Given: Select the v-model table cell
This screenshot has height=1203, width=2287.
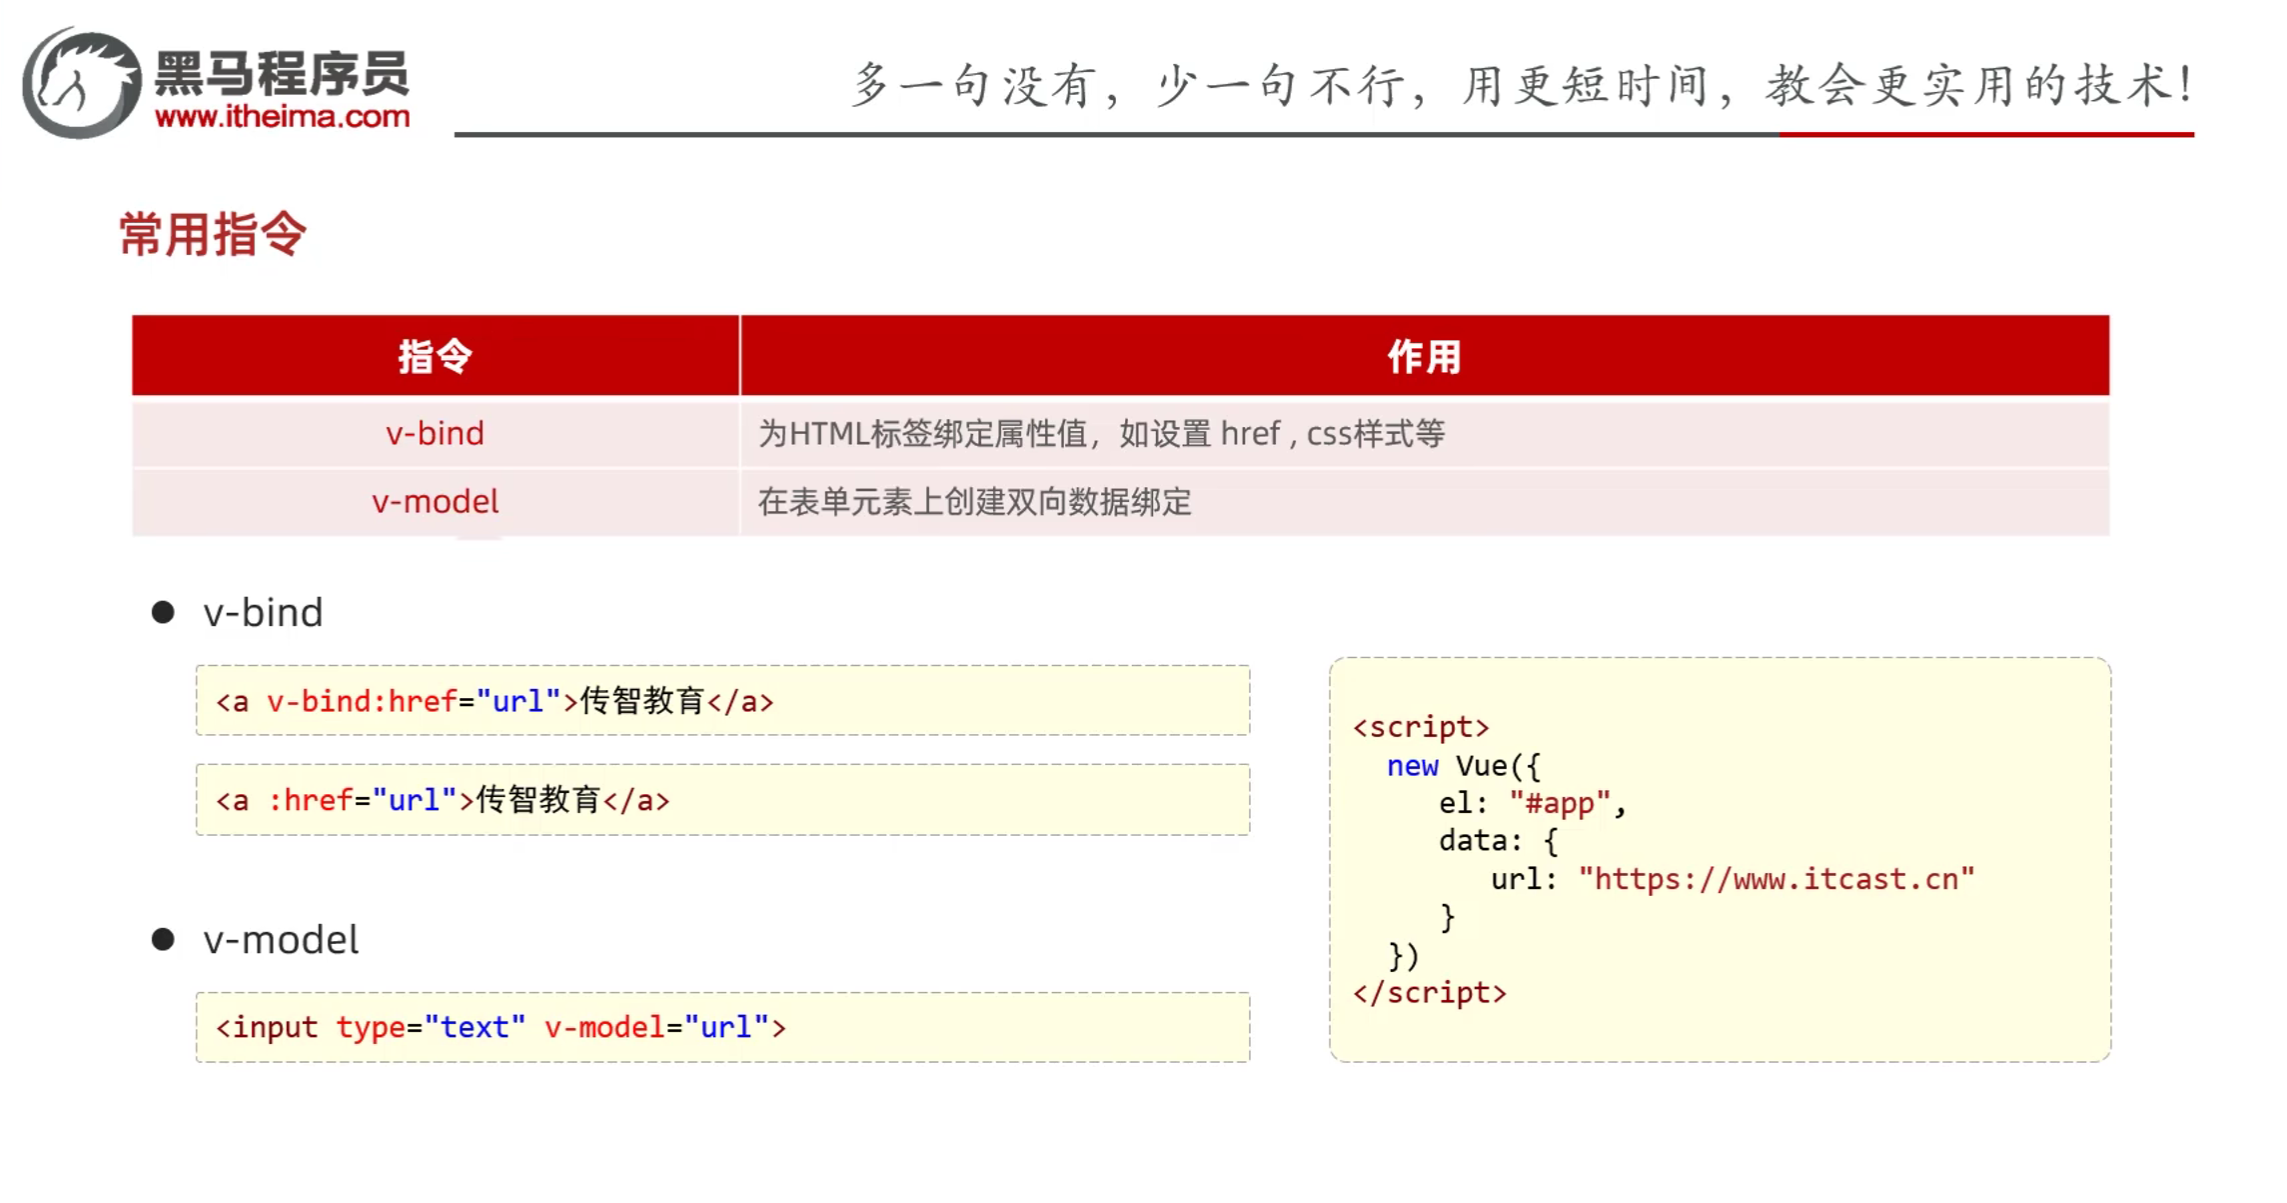Looking at the screenshot, I should coord(435,501).
